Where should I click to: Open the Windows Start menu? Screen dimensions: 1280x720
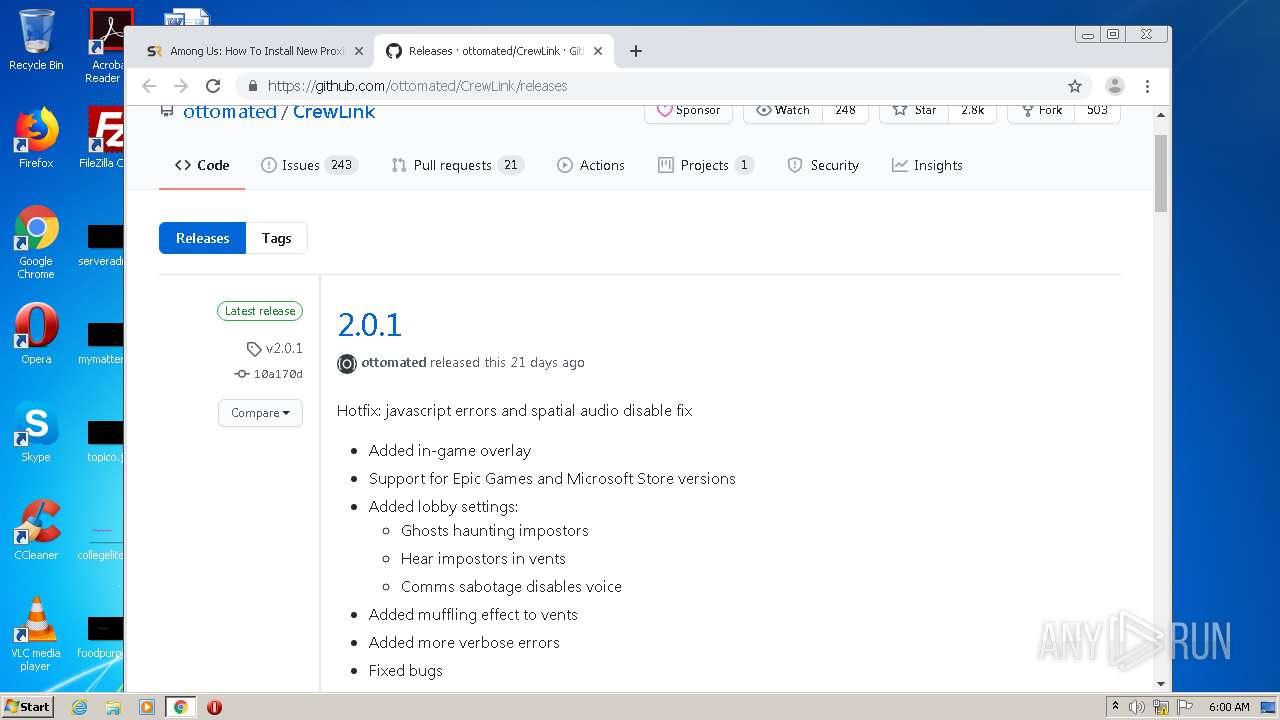click(x=28, y=706)
